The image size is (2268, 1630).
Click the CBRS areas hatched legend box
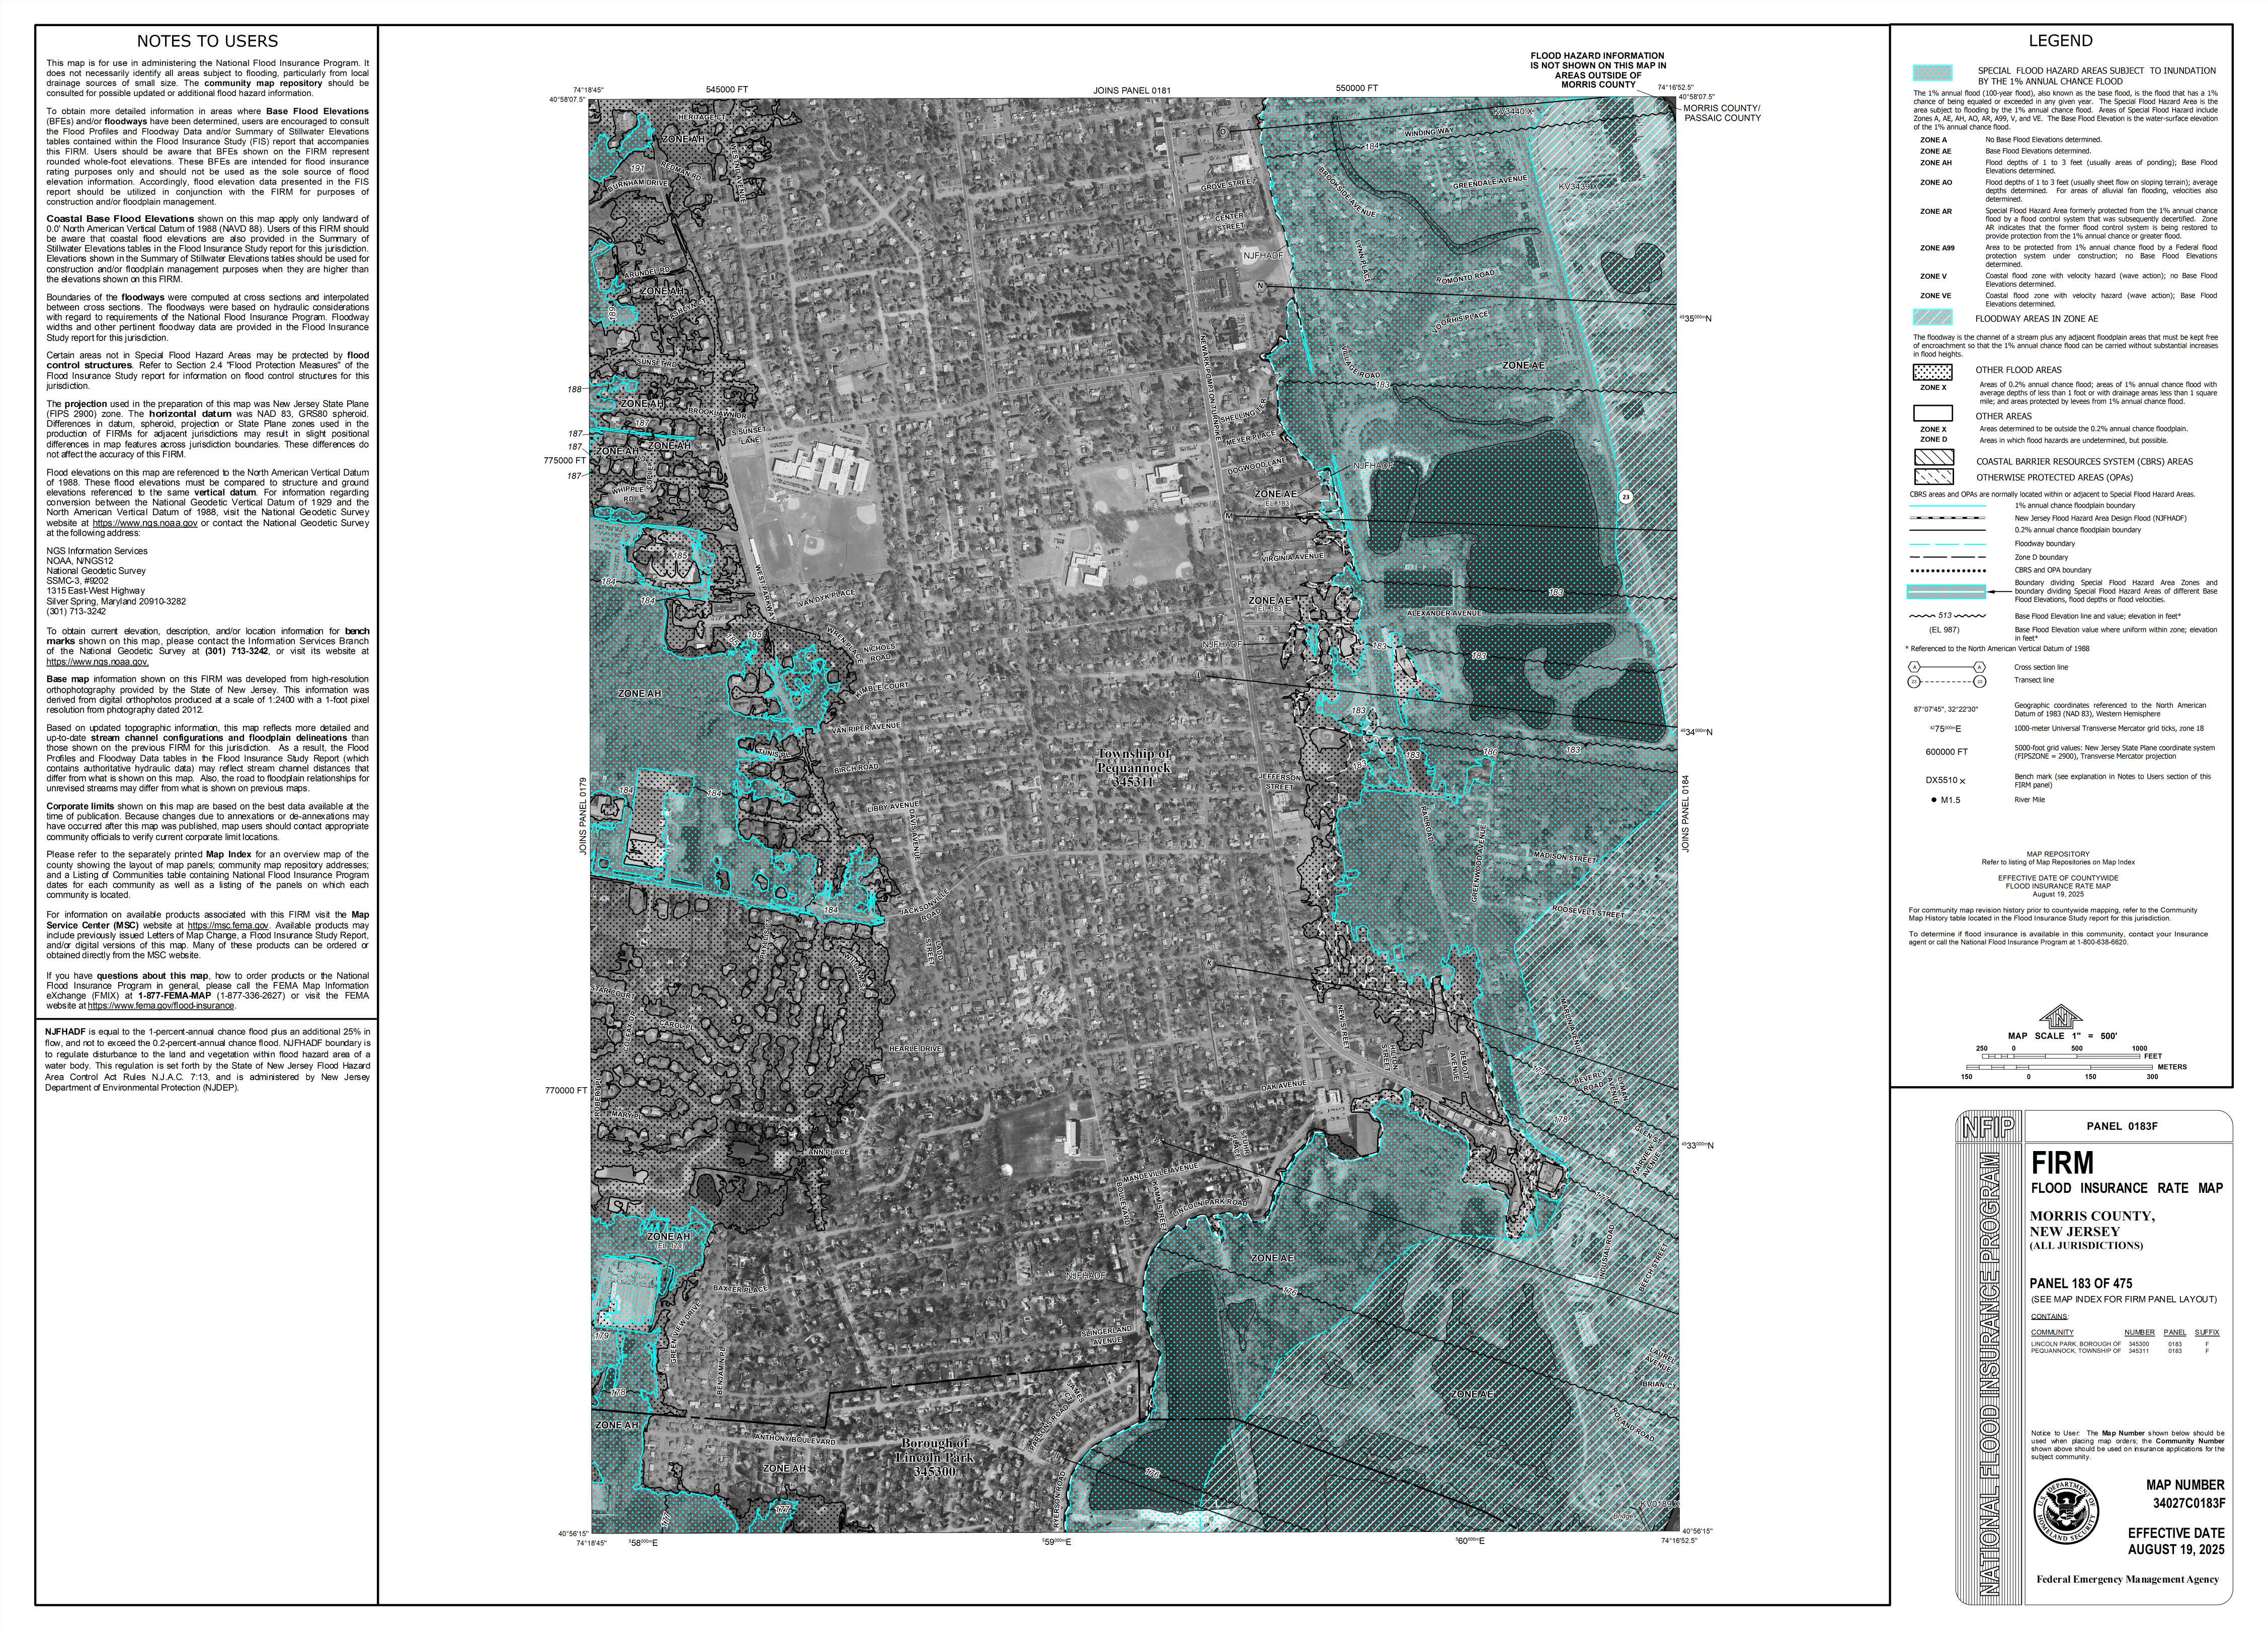coord(1933,458)
